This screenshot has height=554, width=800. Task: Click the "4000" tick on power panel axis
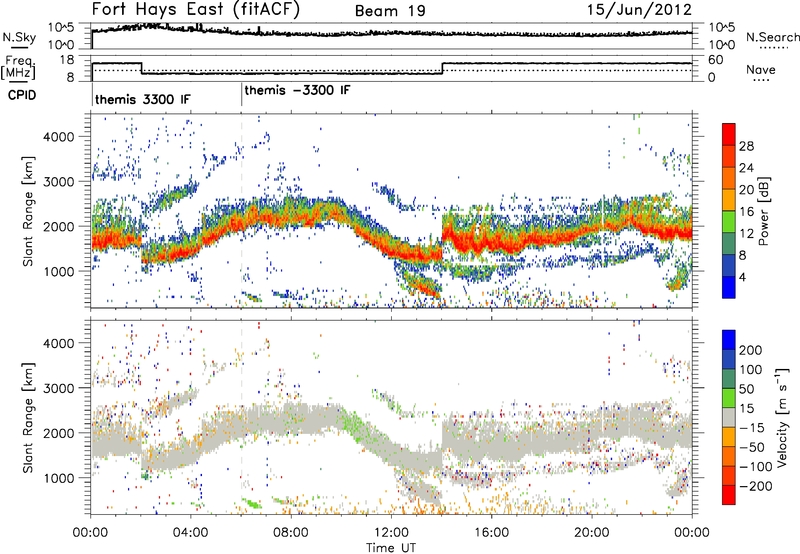58,137
